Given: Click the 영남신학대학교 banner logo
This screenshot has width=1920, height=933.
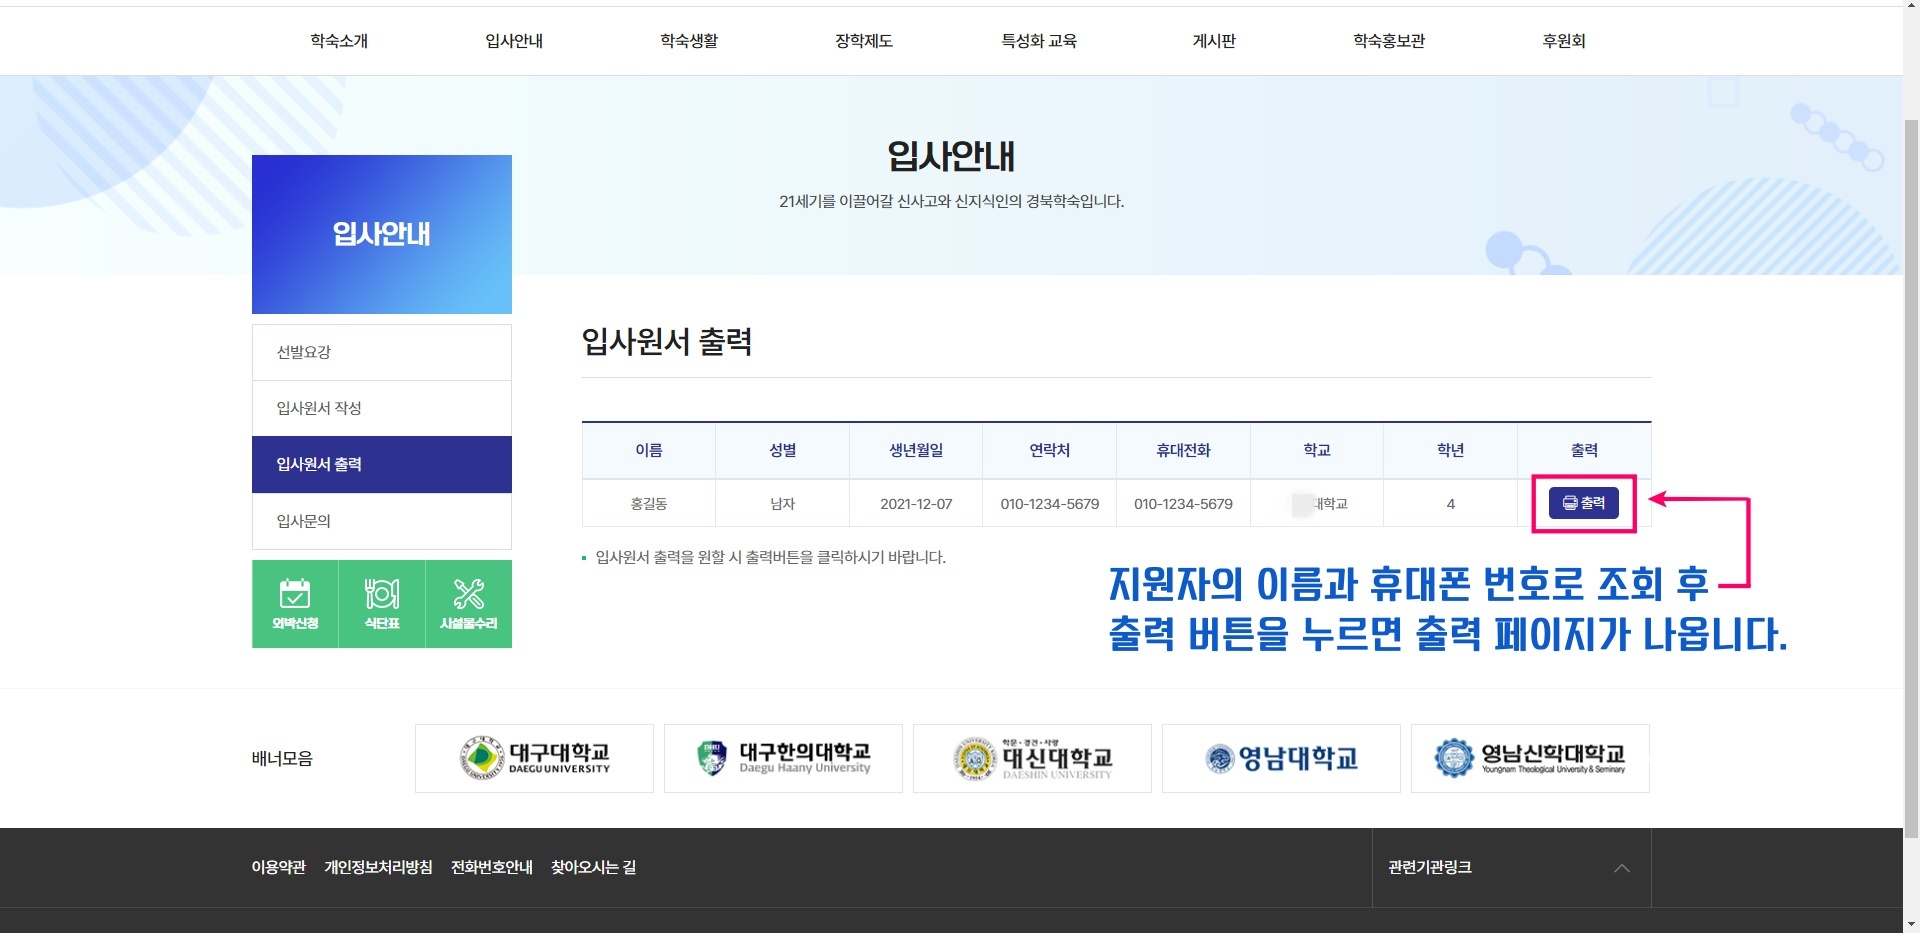Looking at the screenshot, I should 1530,759.
